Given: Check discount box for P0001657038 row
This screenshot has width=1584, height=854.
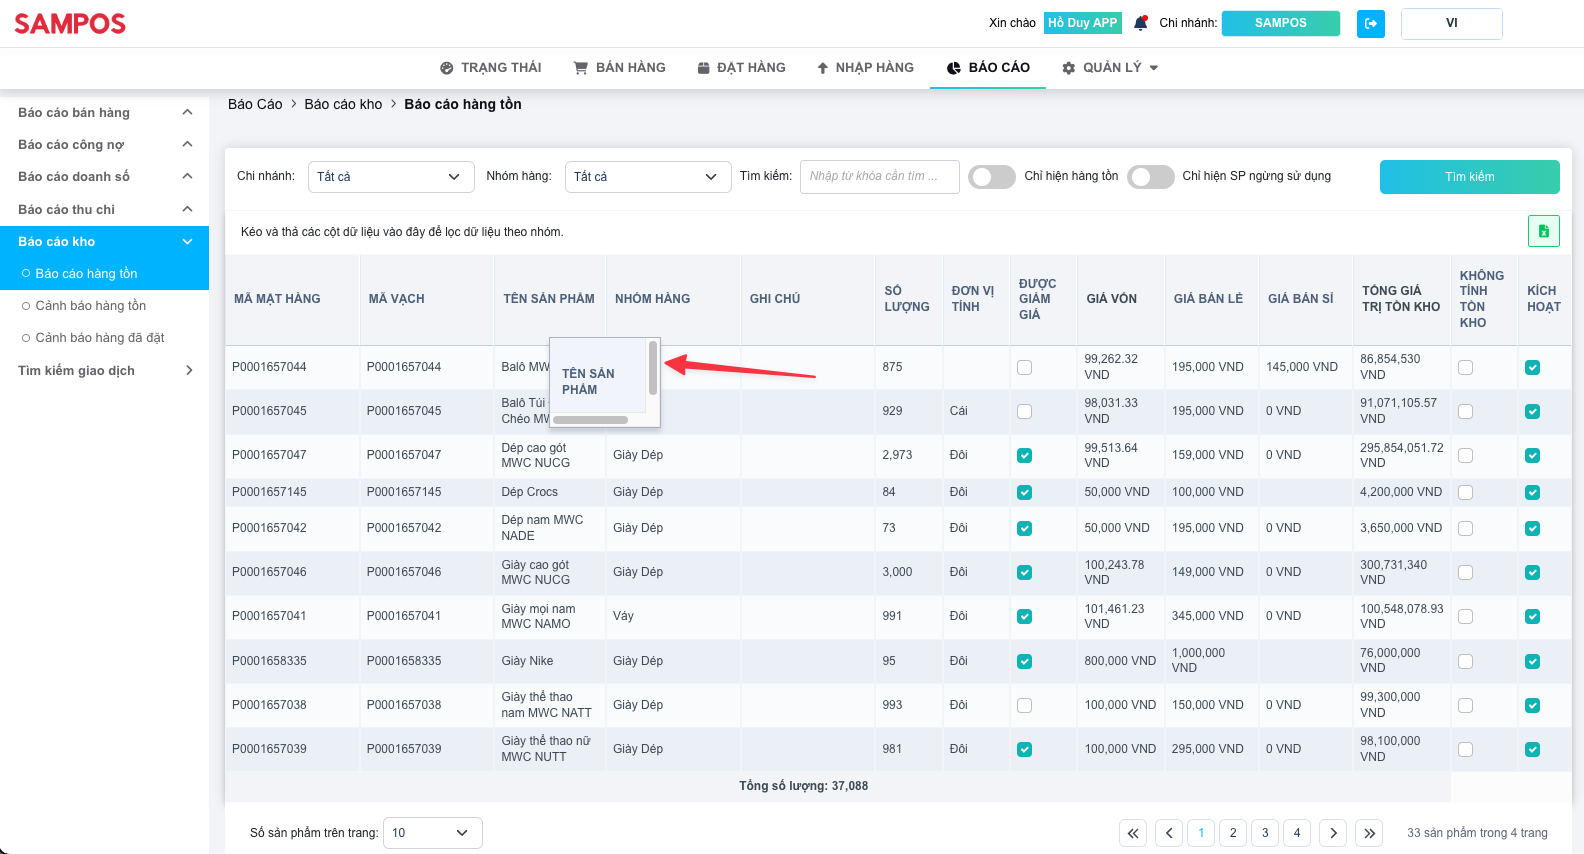Looking at the screenshot, I should click(x=1024, y=706).
